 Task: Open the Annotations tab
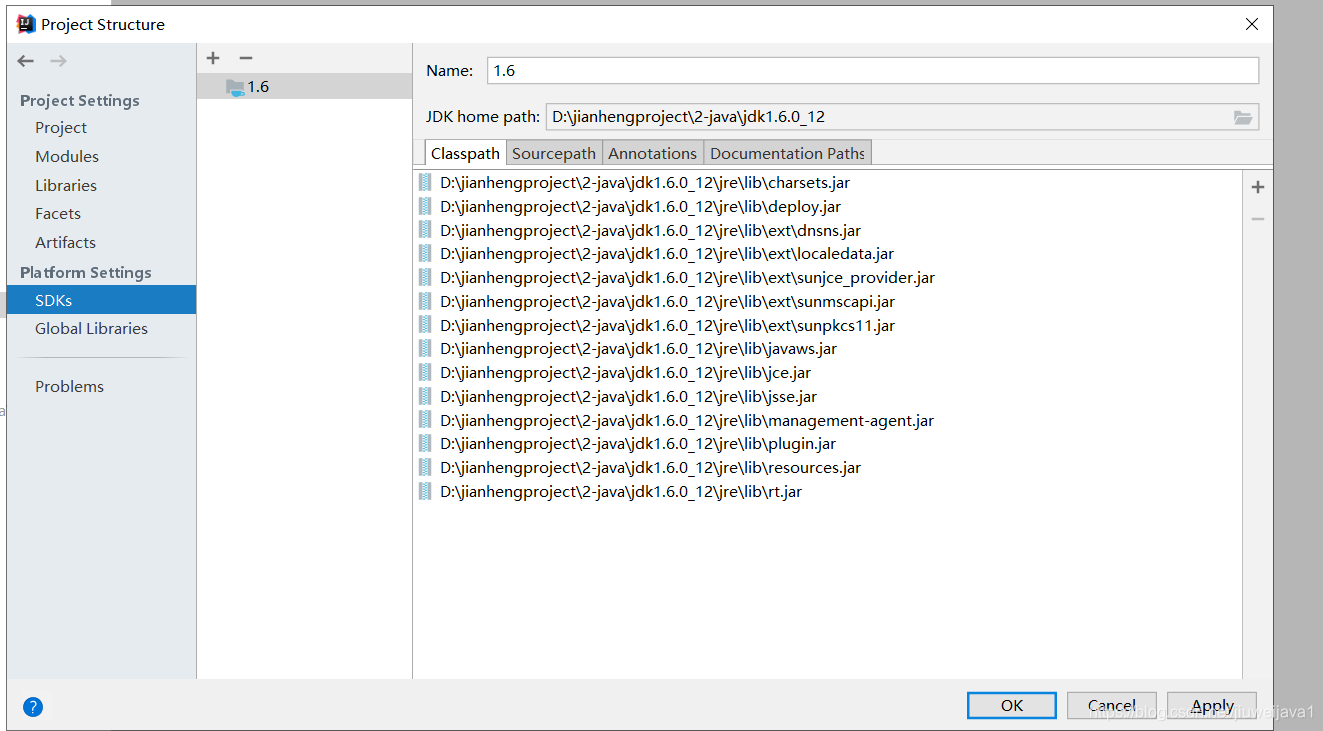pyautogui.click(x=652, y=153)
